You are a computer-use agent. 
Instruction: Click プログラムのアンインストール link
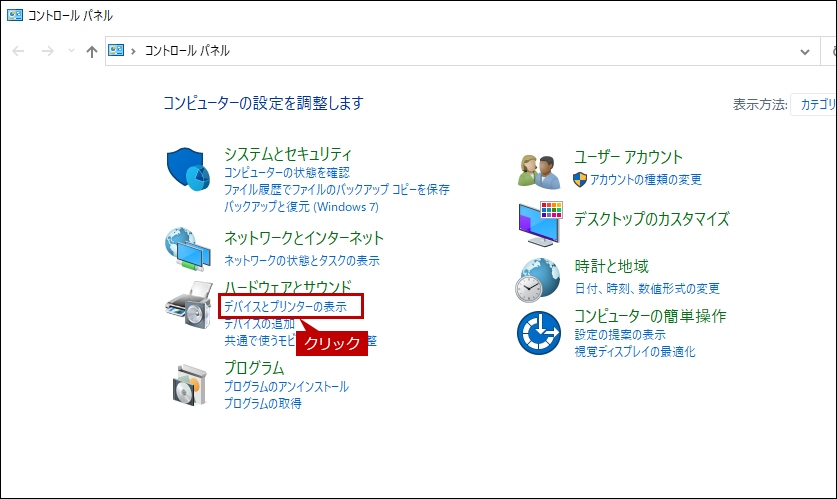[286, 386]
